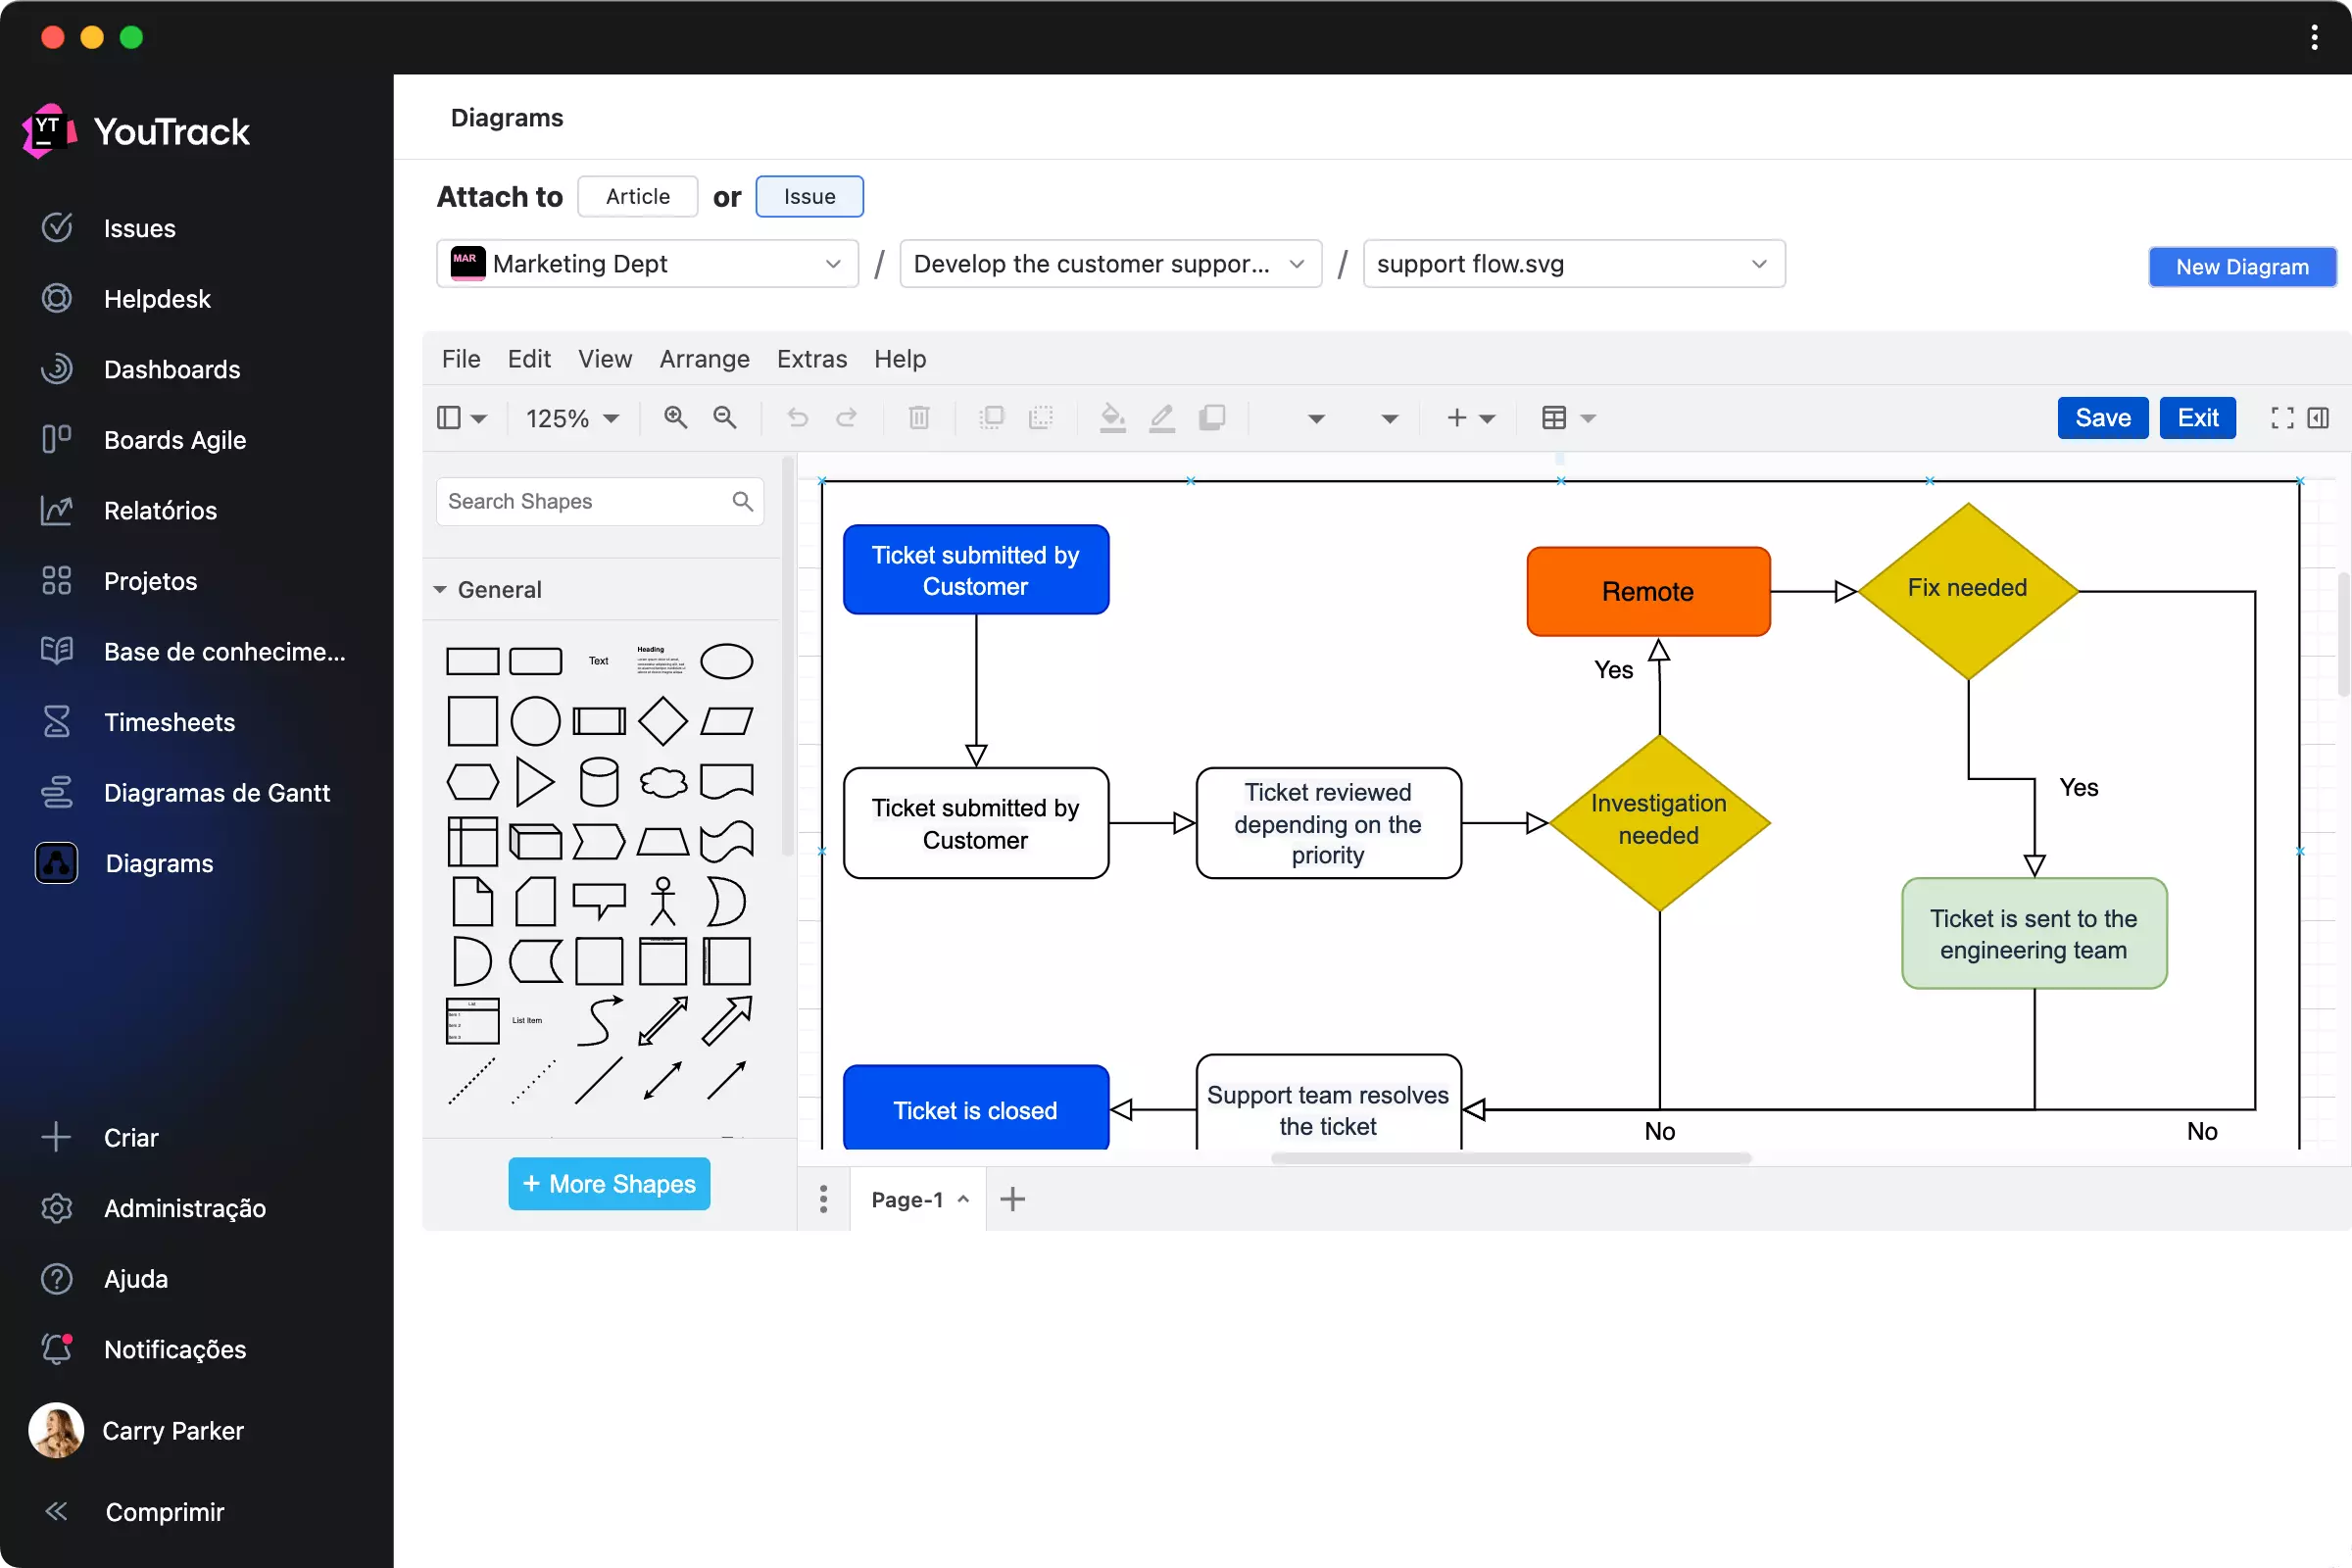The height and width of the screenshot is (1568, 2352).
Task: Click in the Search Shapes field
Action: click(585, 501)
